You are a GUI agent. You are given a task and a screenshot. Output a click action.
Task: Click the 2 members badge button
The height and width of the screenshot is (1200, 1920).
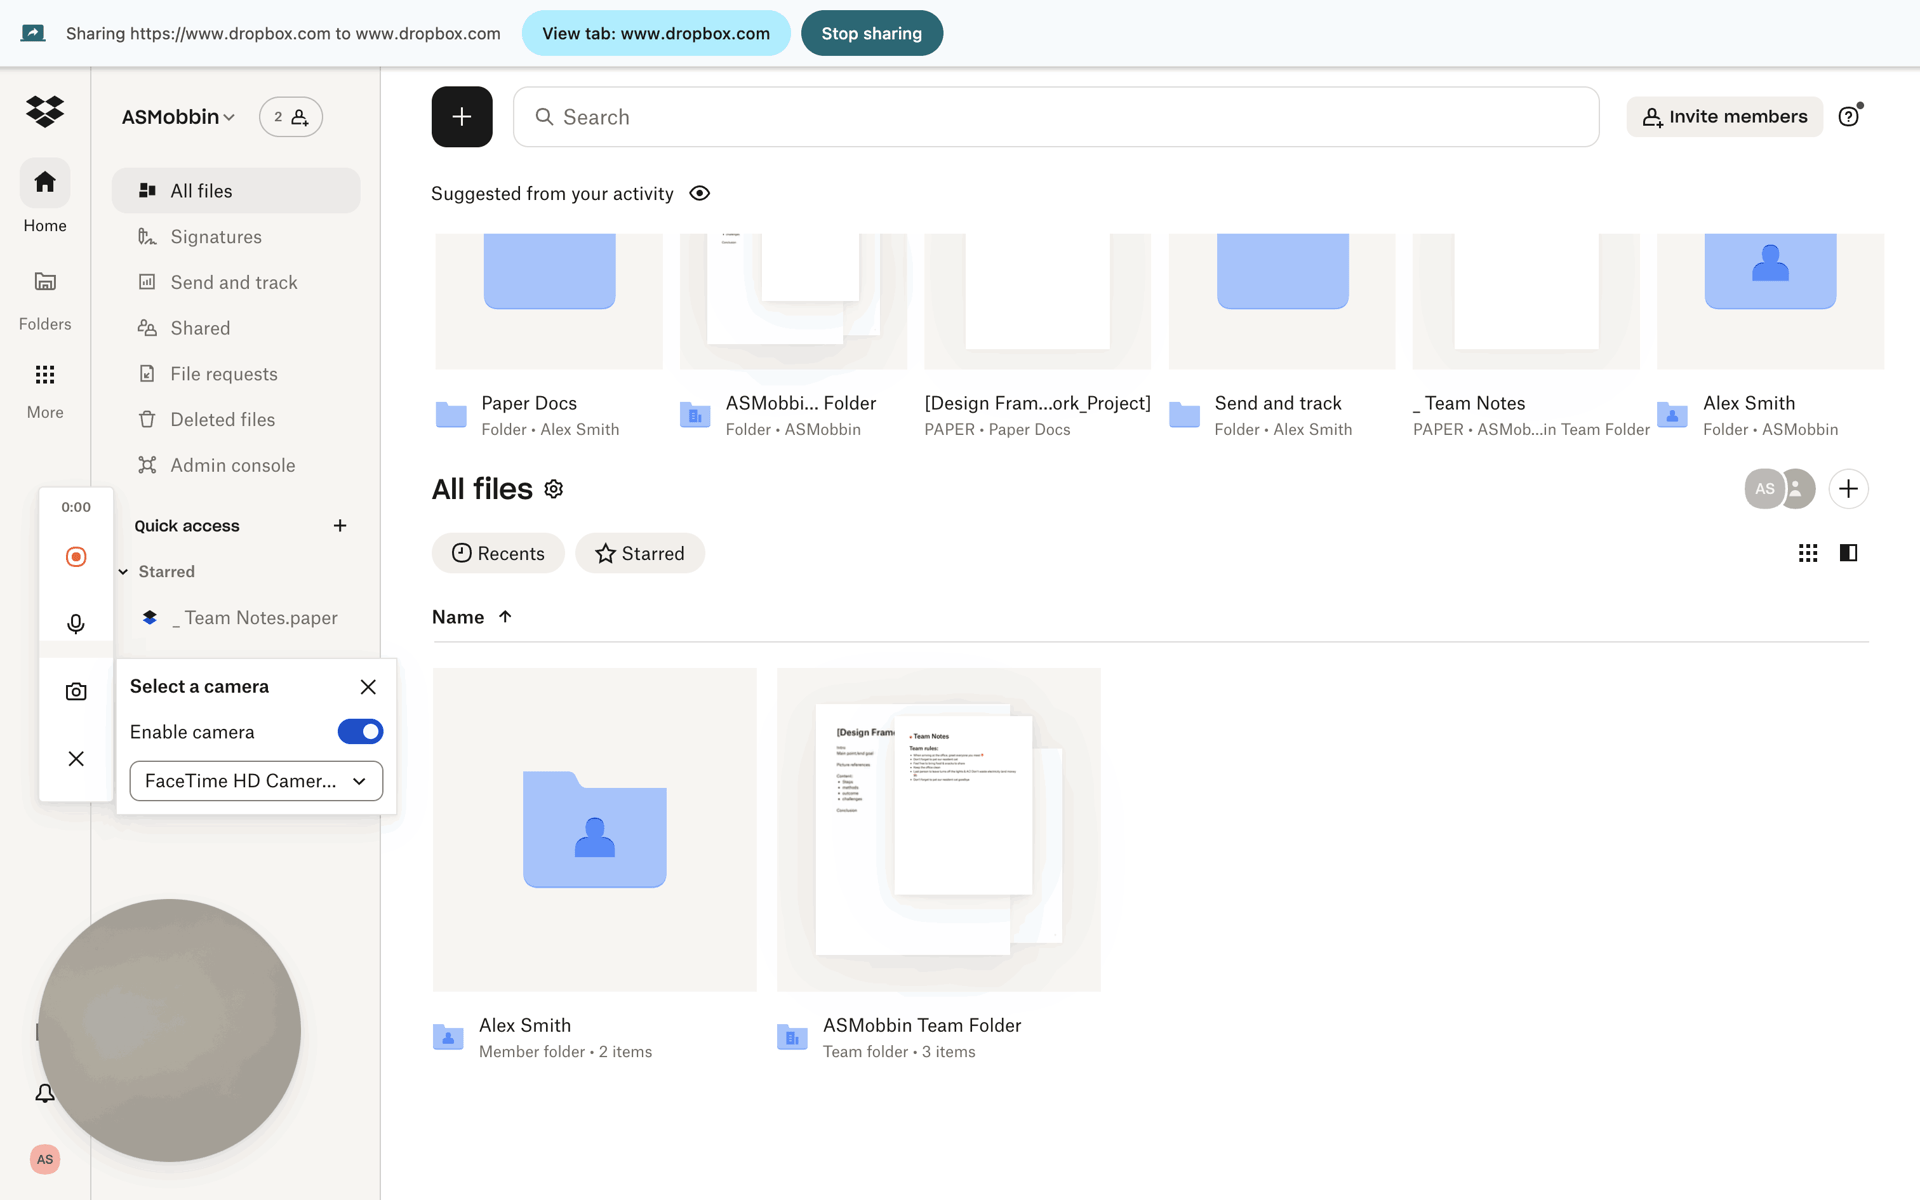click(x=291, y=117)
